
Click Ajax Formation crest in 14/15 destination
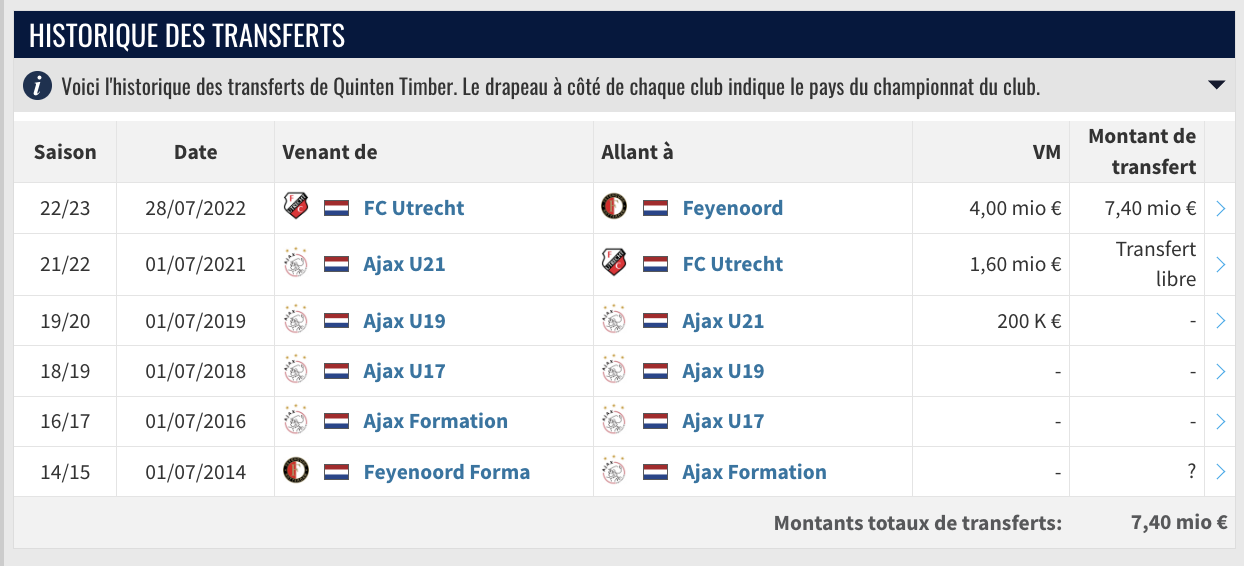coord(614,471)
